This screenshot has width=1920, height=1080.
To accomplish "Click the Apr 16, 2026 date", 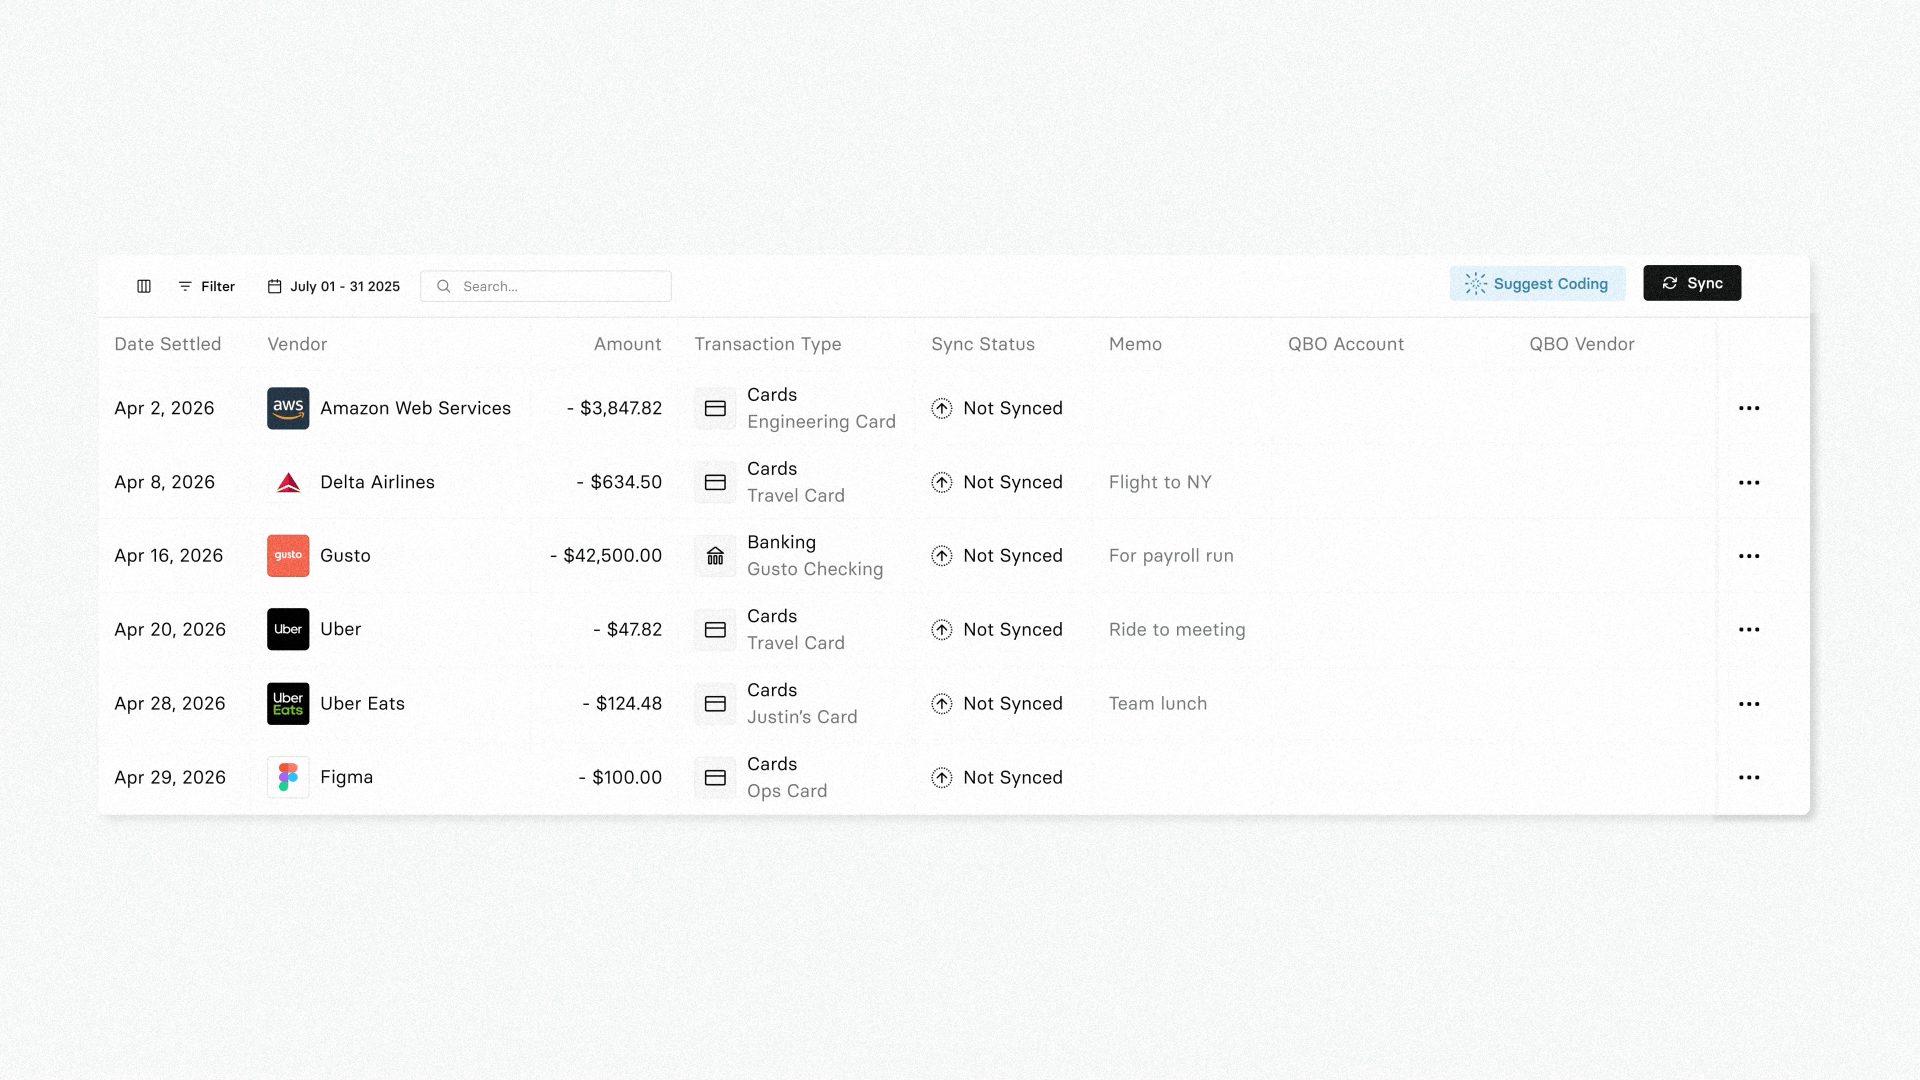I will pyautogui.click(x=169, y=556).
